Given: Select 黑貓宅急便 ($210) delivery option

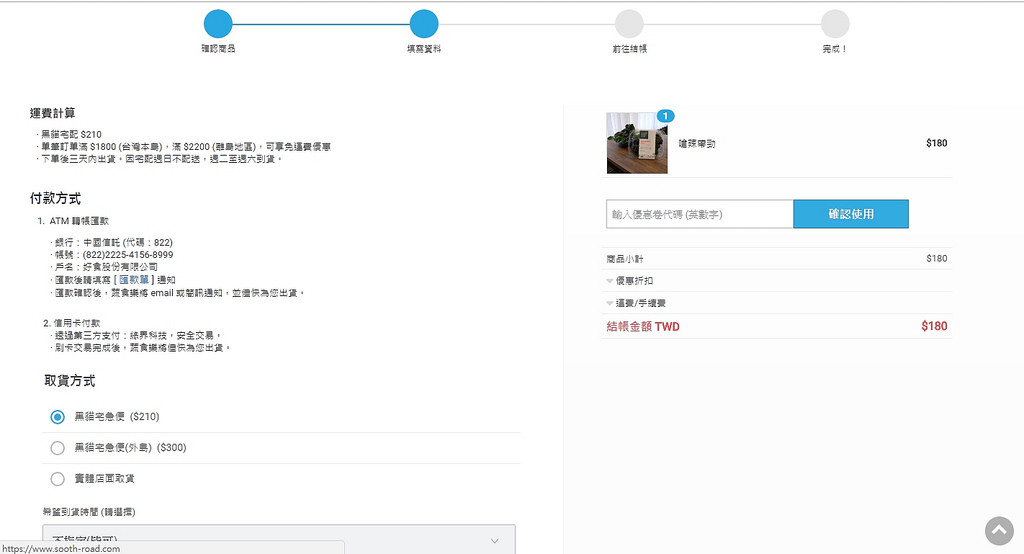Looking at the screenshot, I should point(58,416).
